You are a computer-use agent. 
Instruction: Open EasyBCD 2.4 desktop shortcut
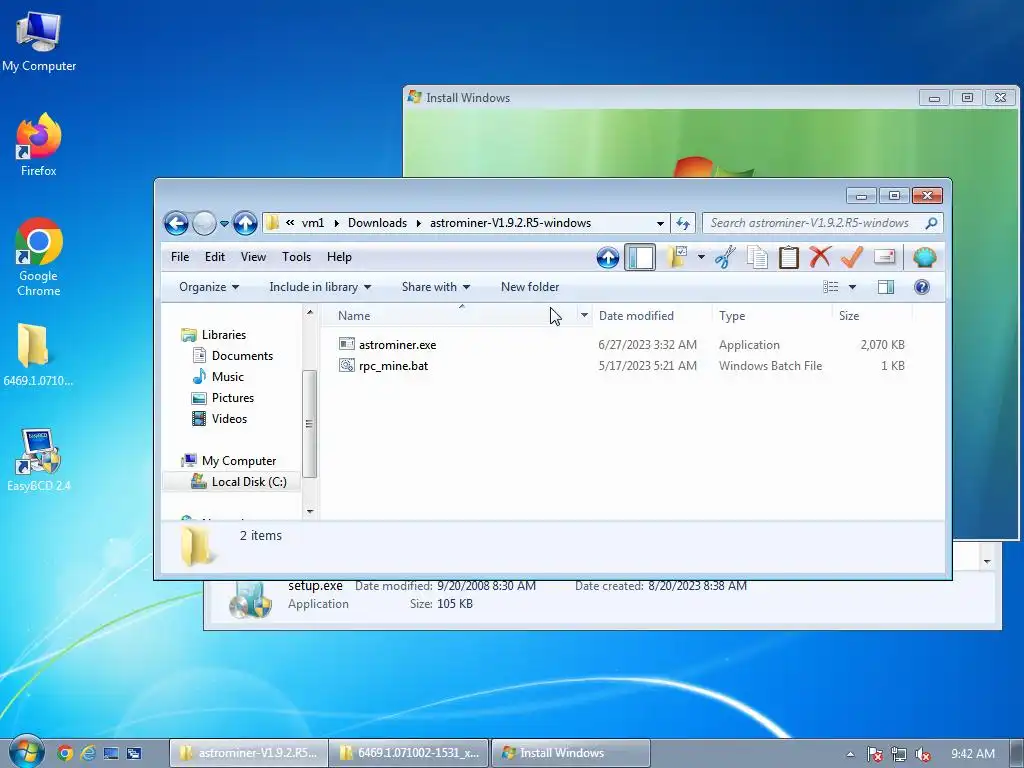click(x=39, y=460)
